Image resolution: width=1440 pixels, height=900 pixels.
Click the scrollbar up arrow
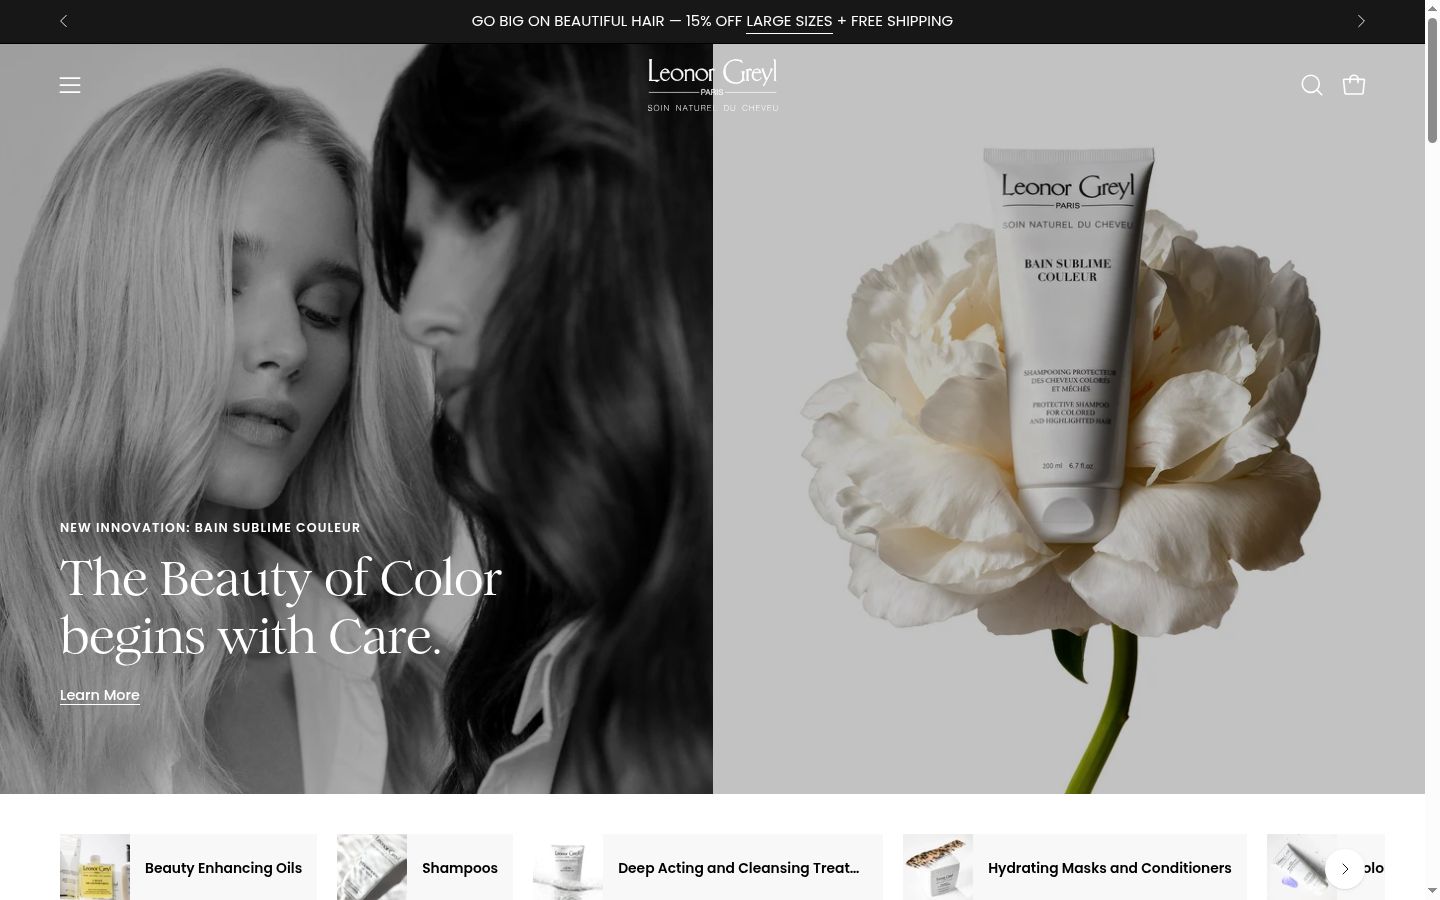pos(1432,8)
